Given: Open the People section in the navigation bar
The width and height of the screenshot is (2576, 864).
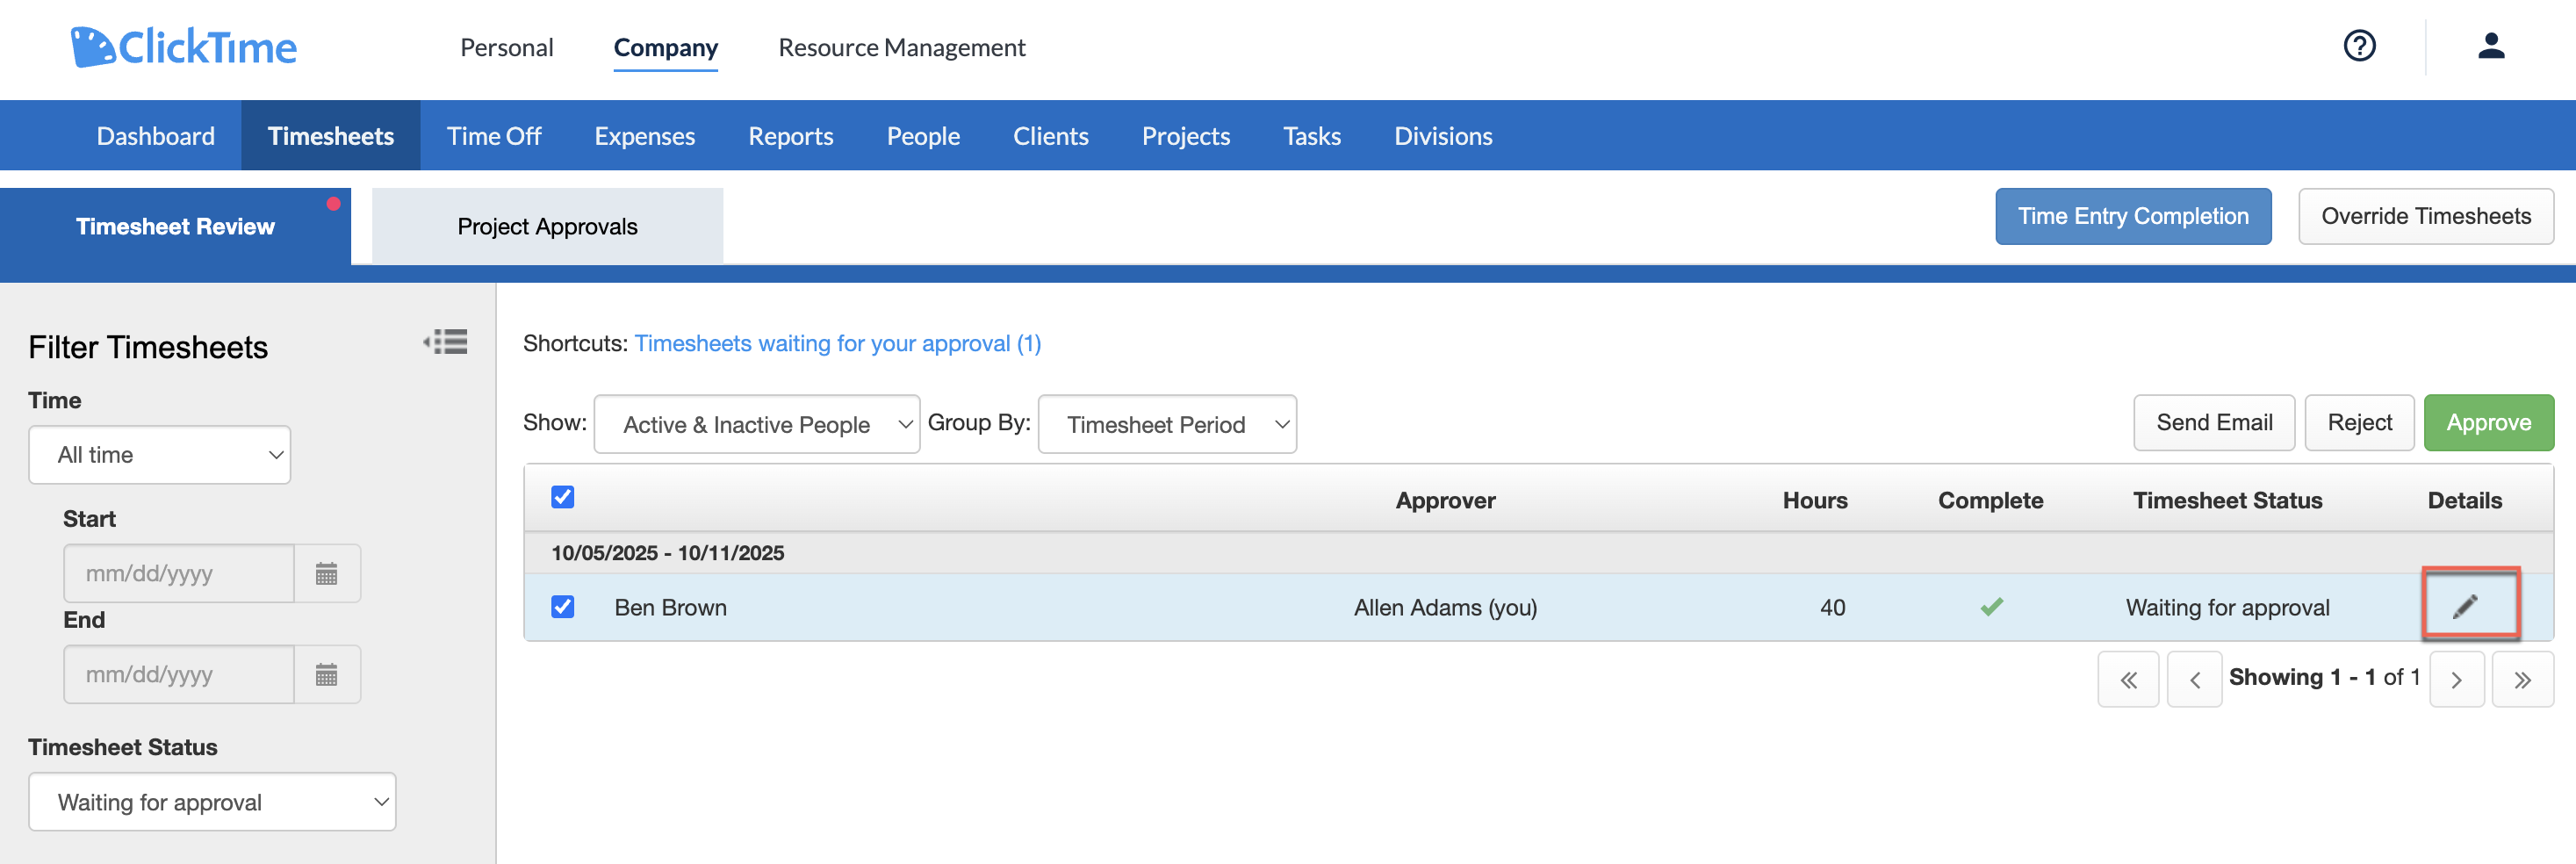Looking at the screenshot, I should point(922,135).
